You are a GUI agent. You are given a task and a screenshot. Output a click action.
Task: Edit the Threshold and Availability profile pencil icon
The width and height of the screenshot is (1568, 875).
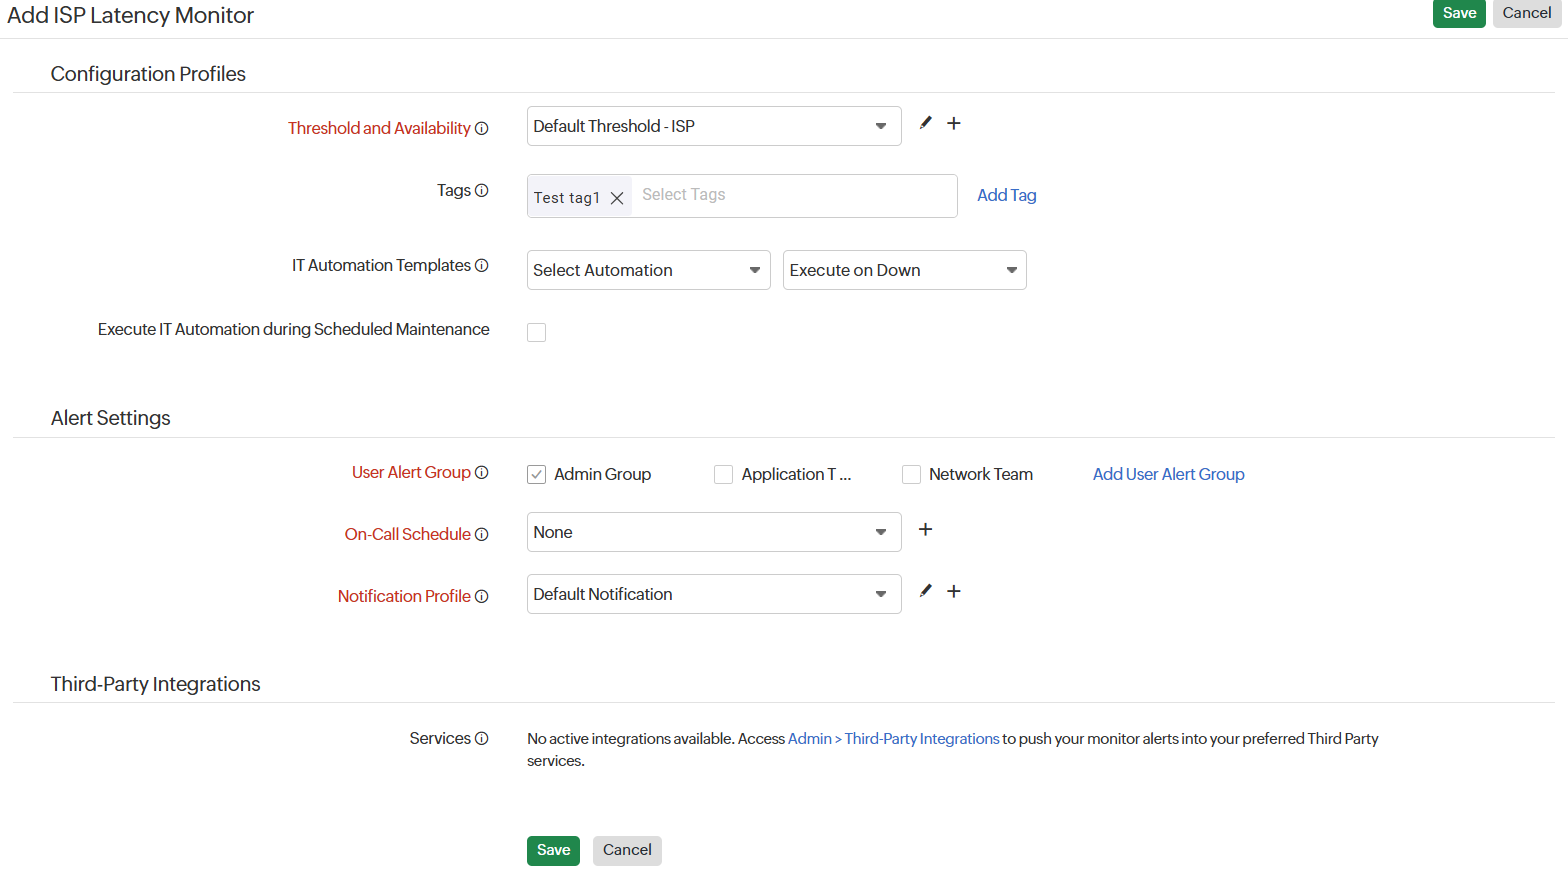[x=926, y=123]
